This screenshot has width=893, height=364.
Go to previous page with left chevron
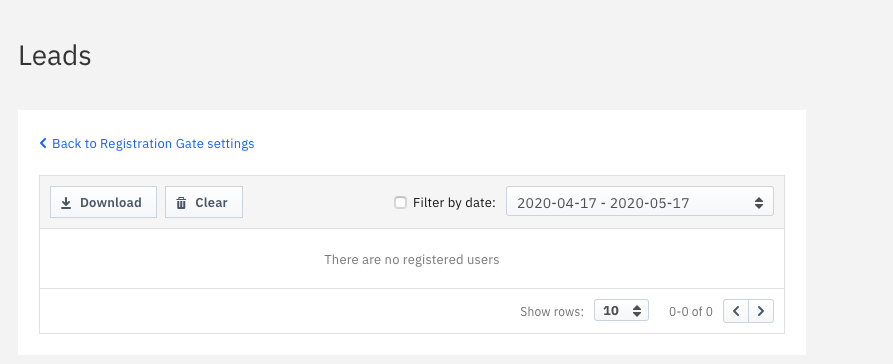coord(736,311)
